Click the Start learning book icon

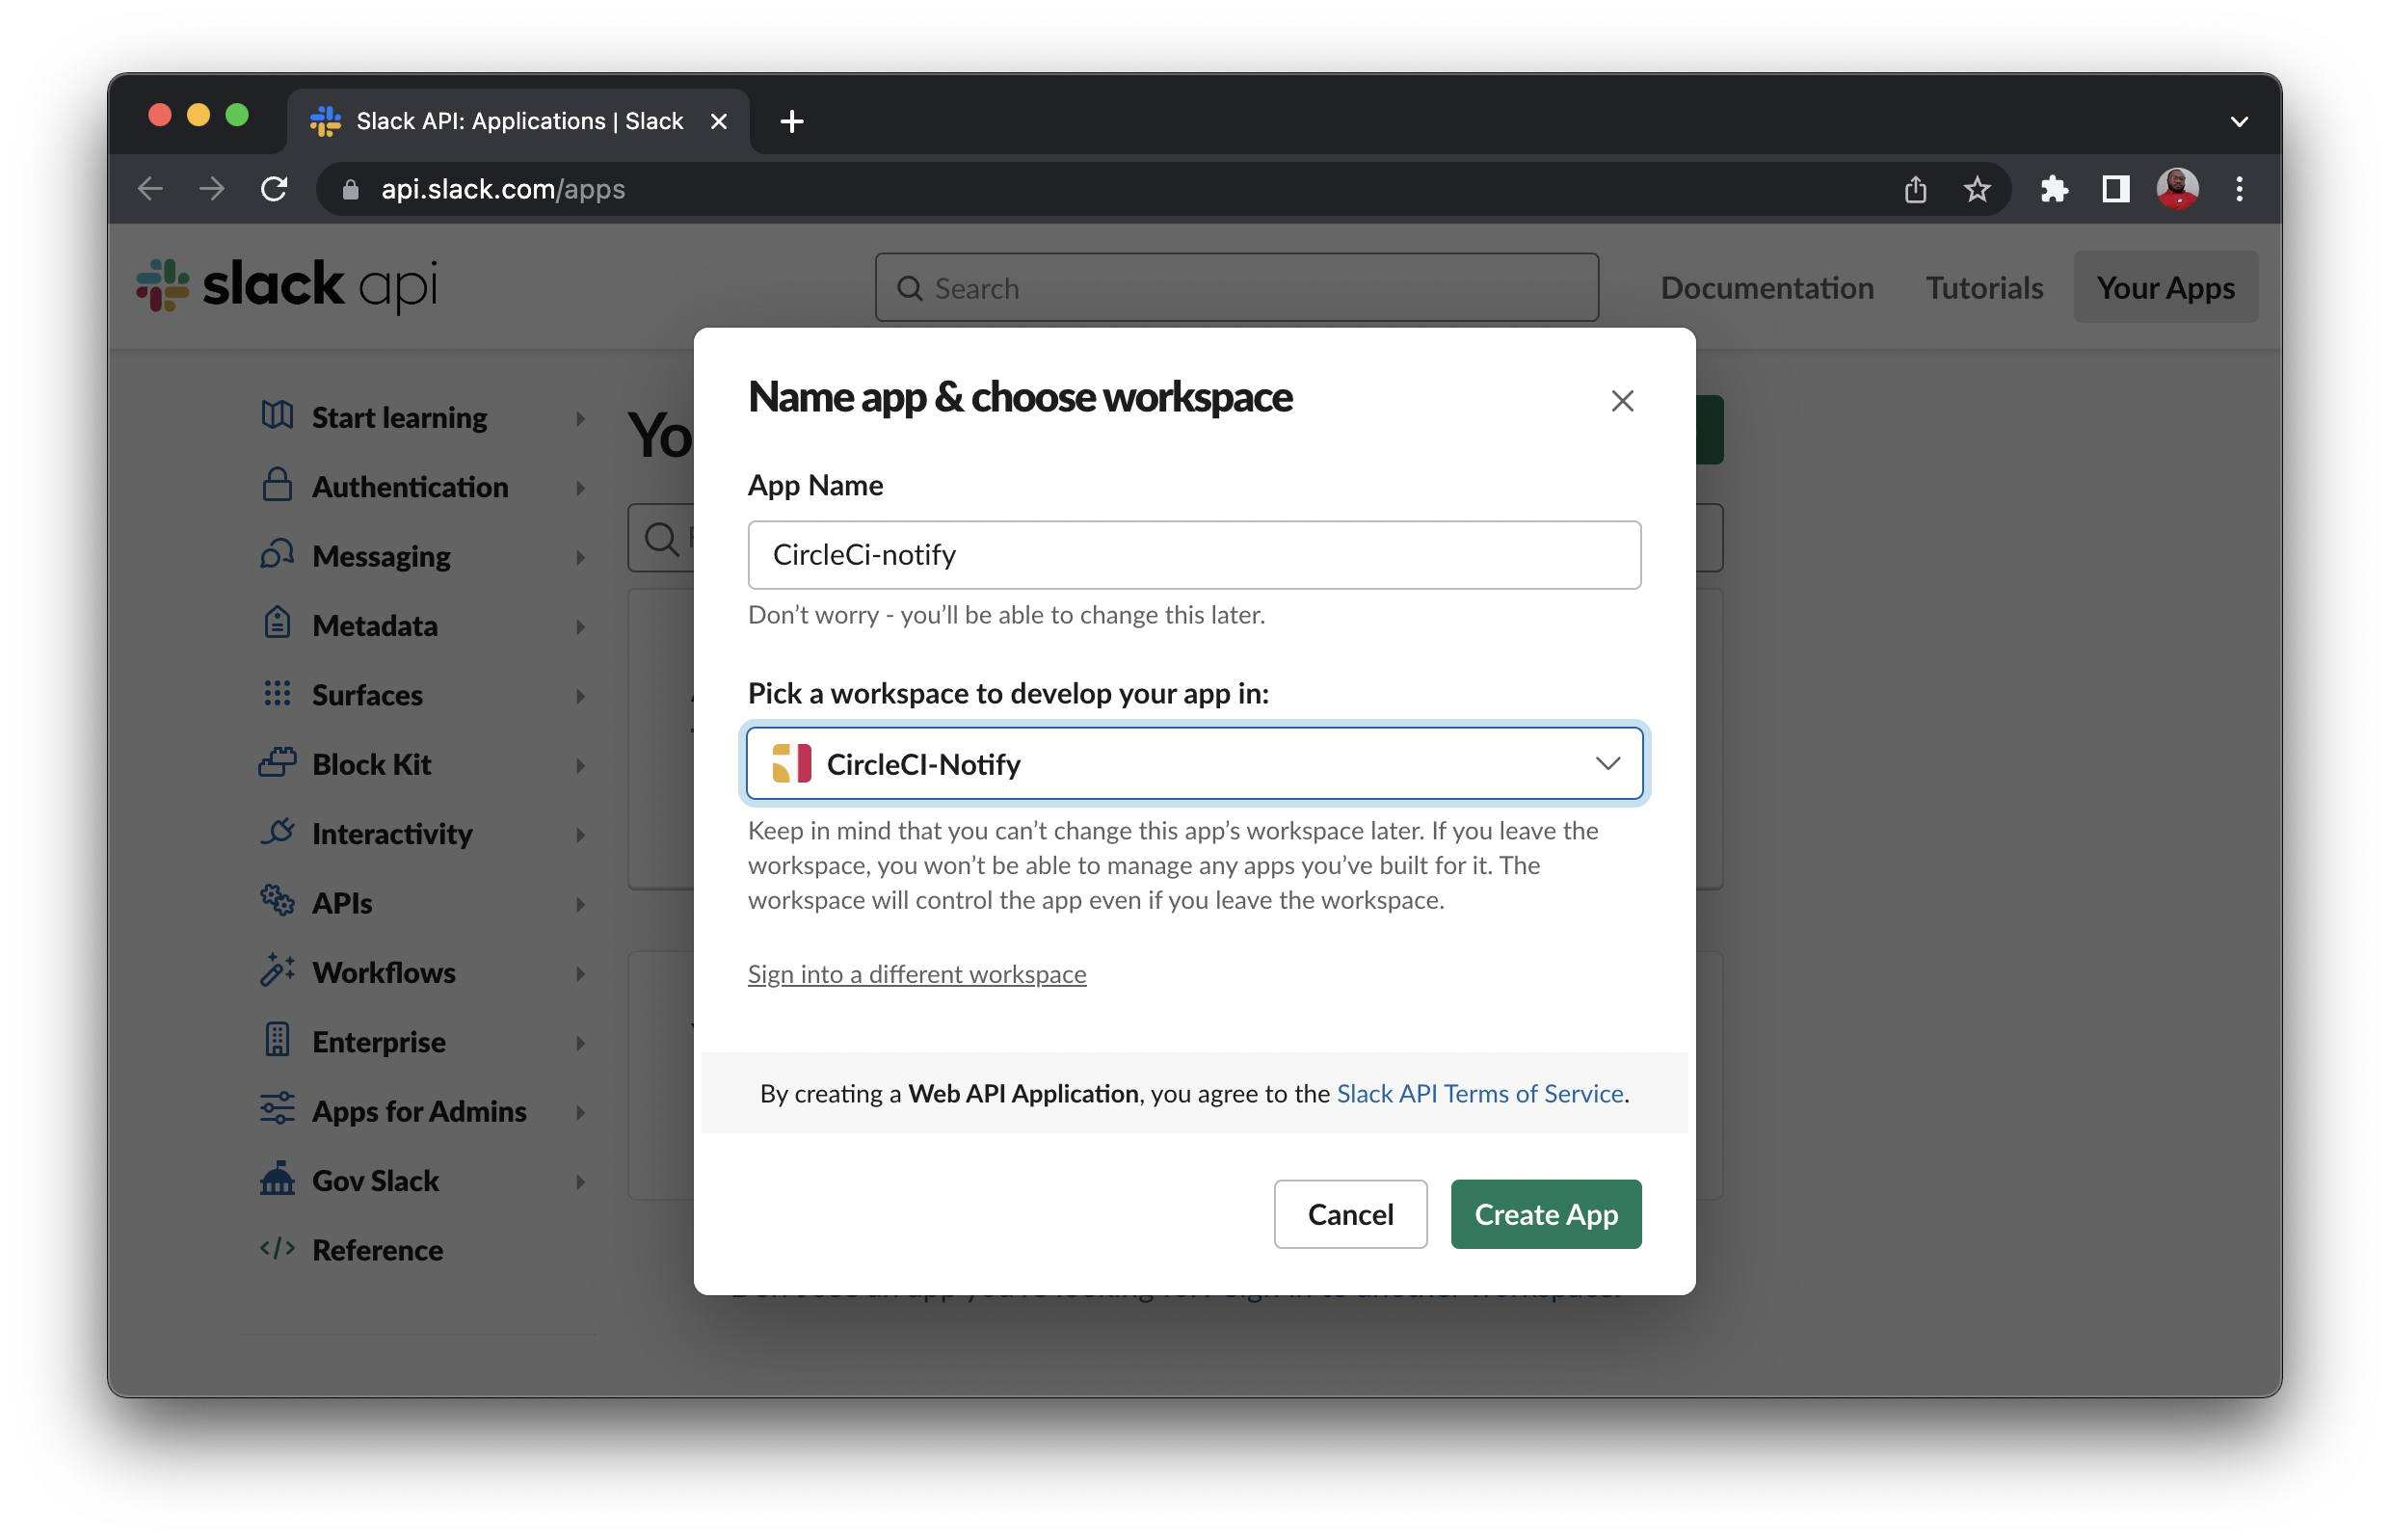tap(277, 415)
